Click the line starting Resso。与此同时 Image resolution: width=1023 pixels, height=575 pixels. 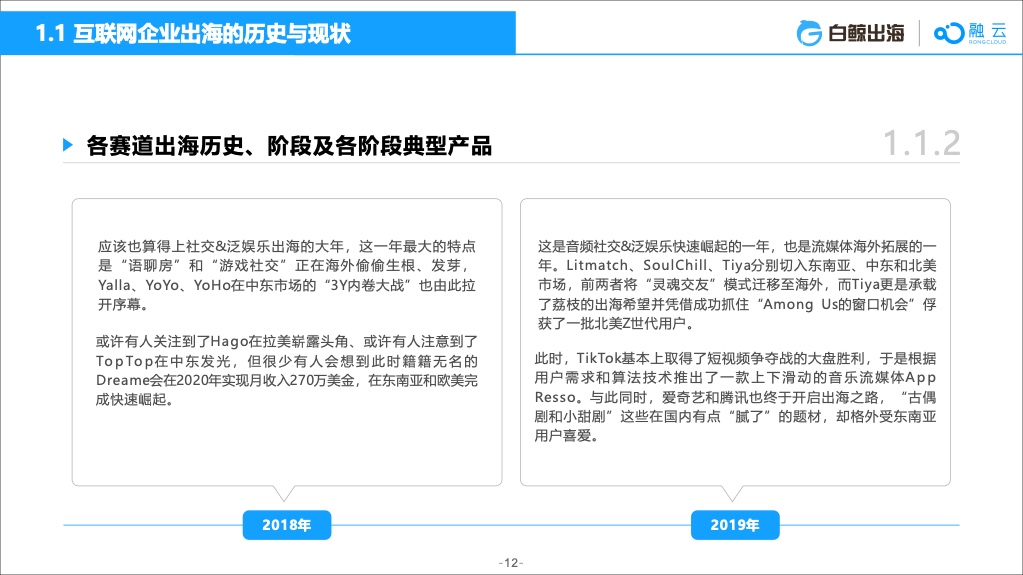[735, 397]
